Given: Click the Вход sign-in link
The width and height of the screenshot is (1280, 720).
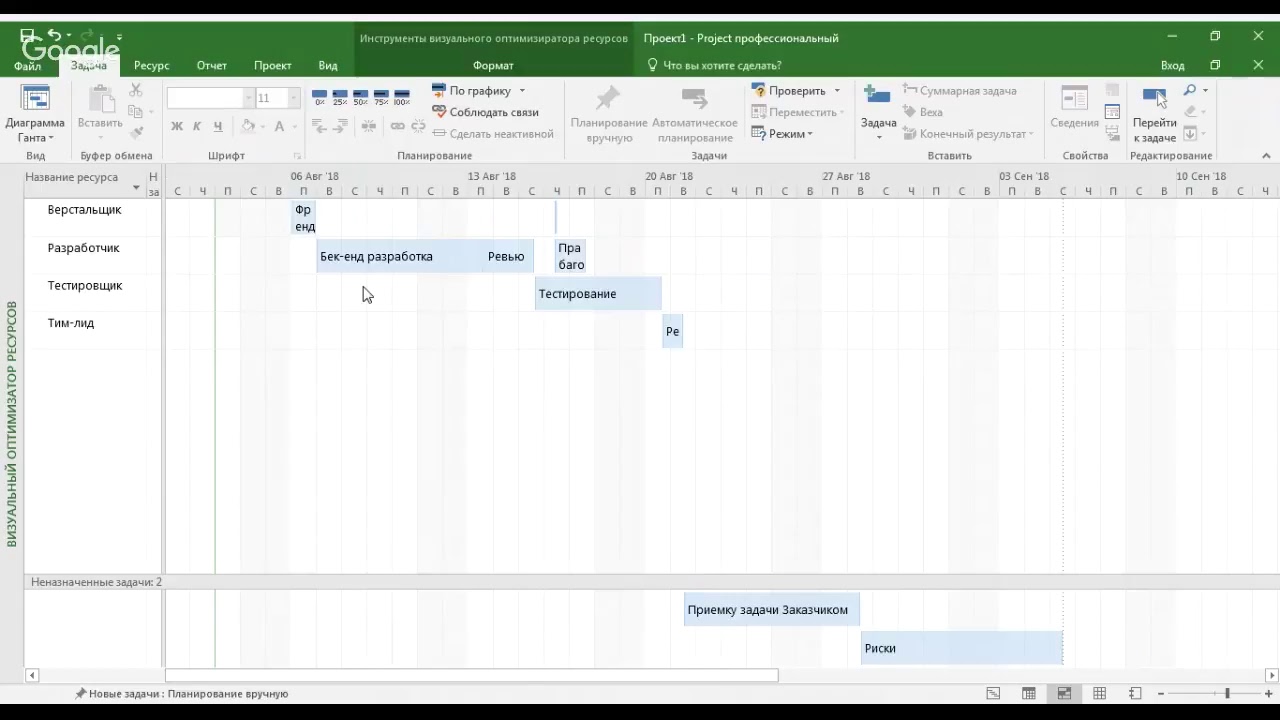Looking at the screenshot, I should pos(1172,65).
